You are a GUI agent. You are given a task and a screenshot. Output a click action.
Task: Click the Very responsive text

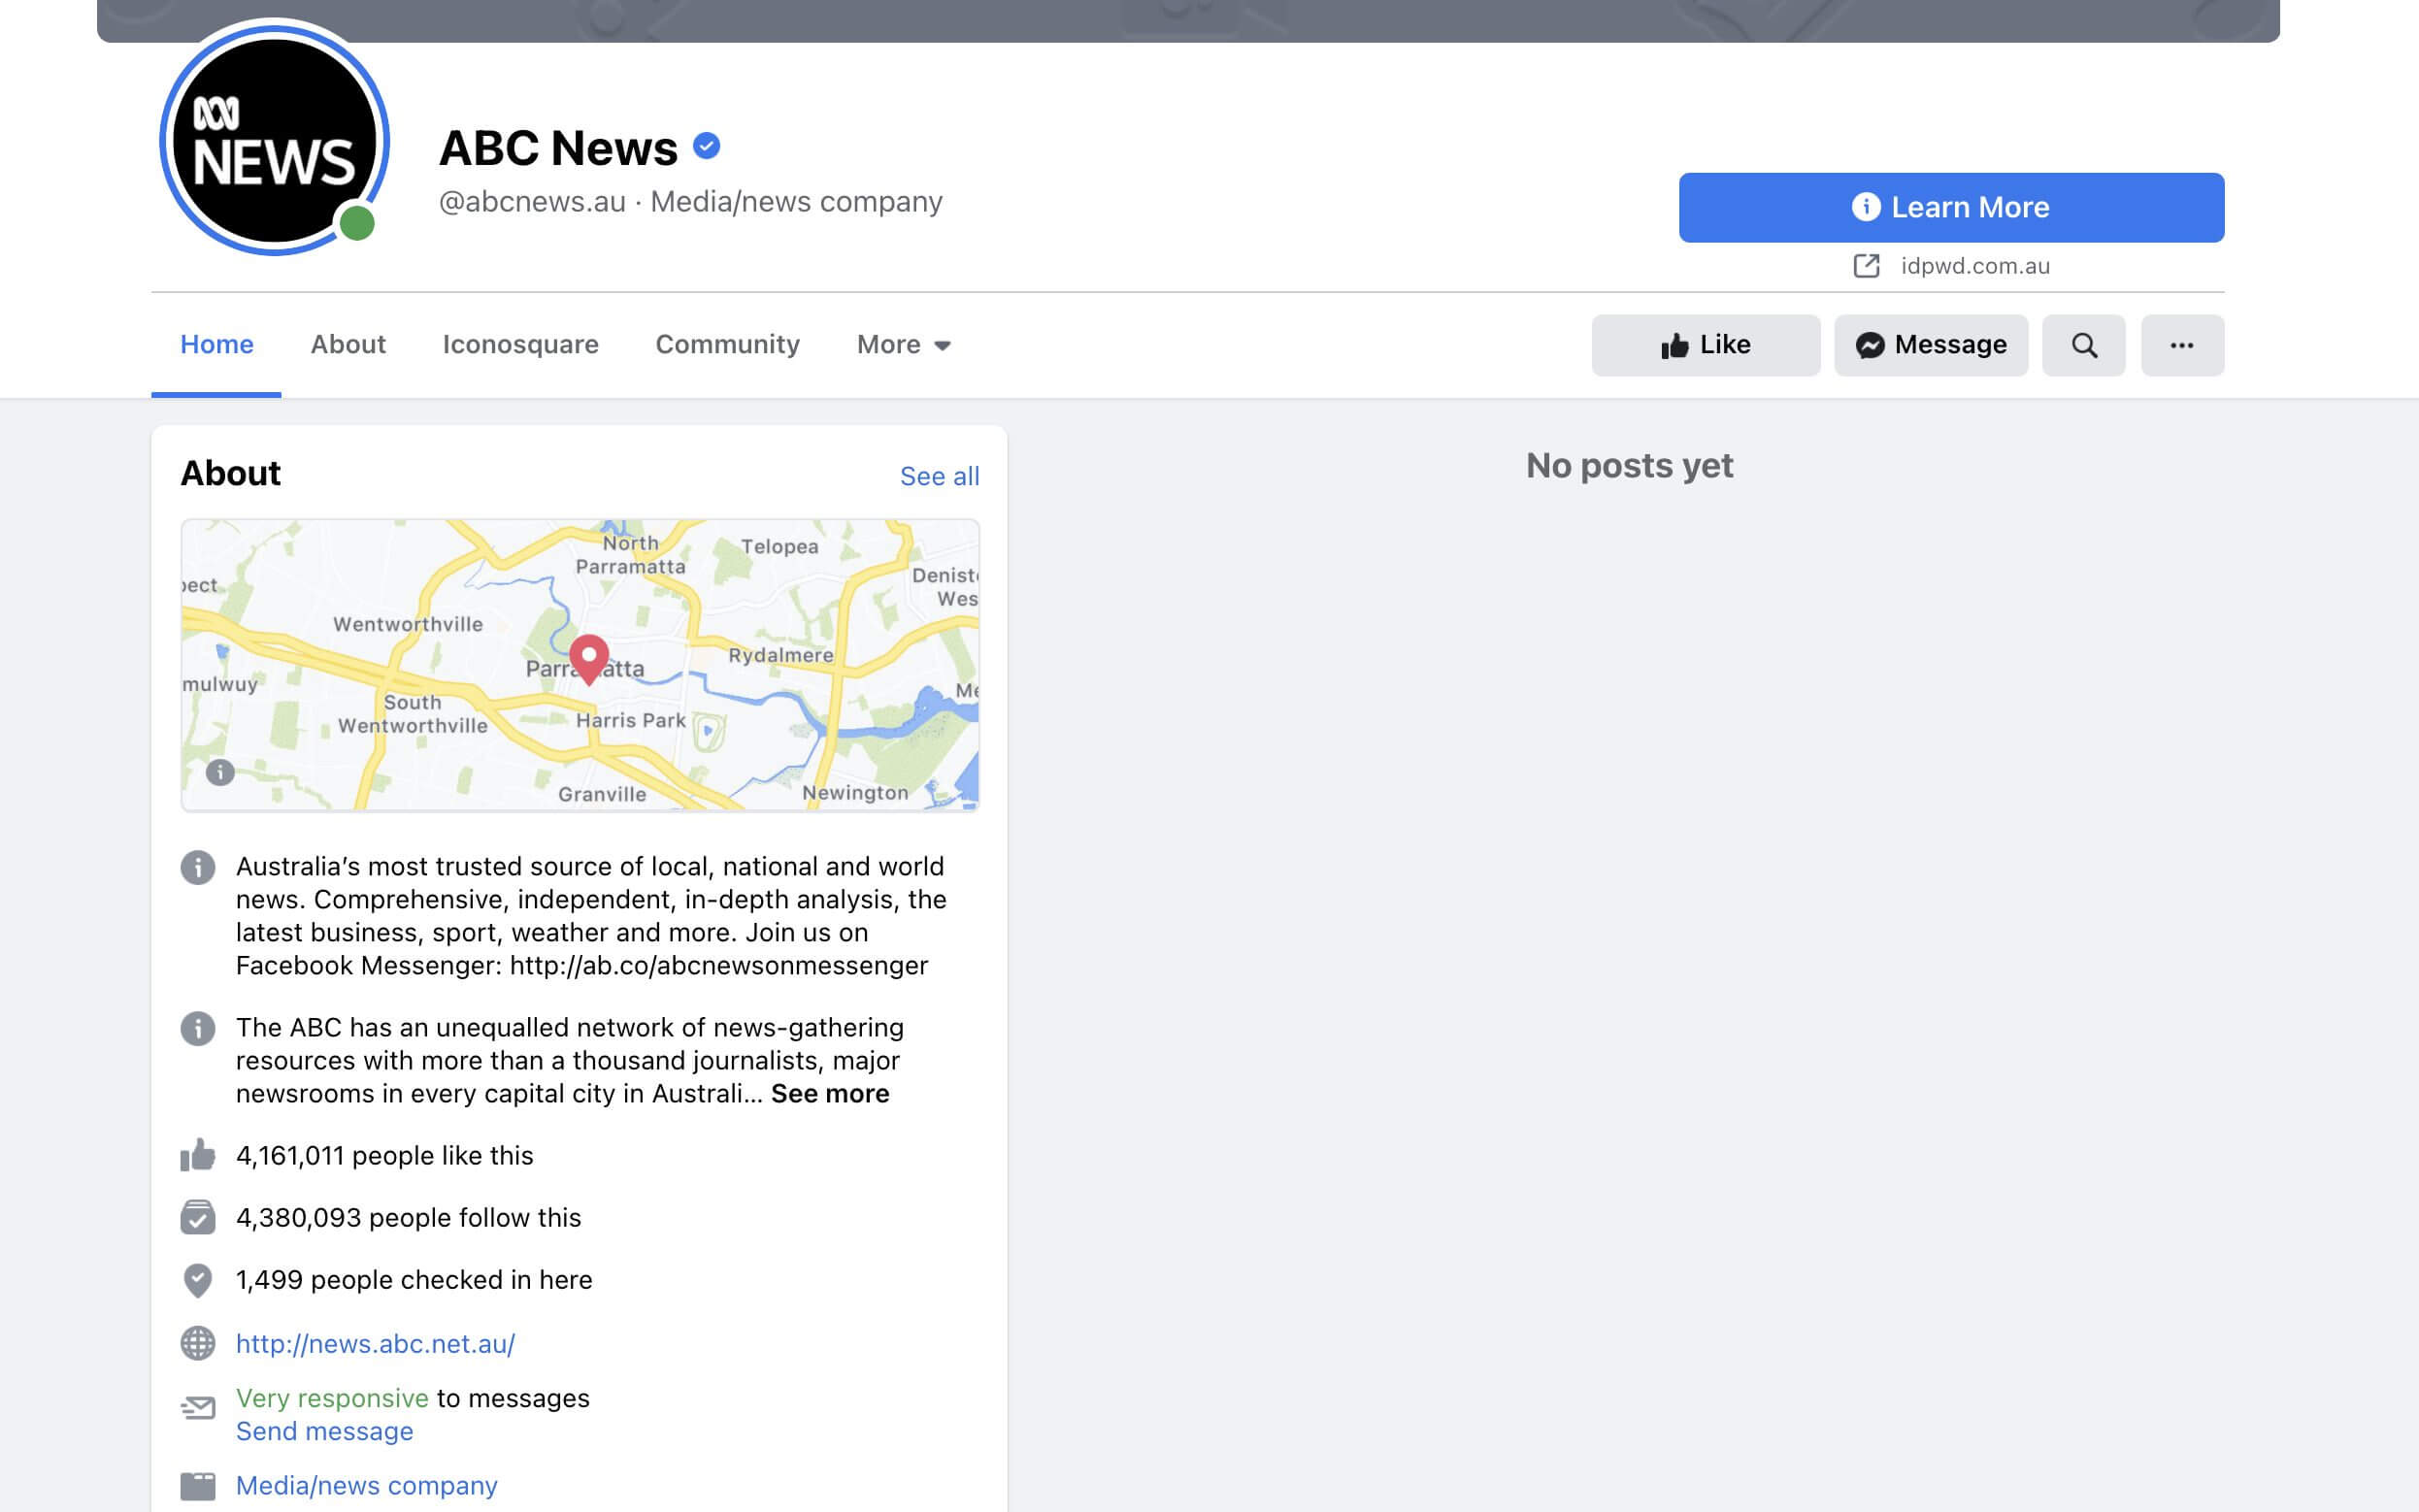pos(332,1398)
